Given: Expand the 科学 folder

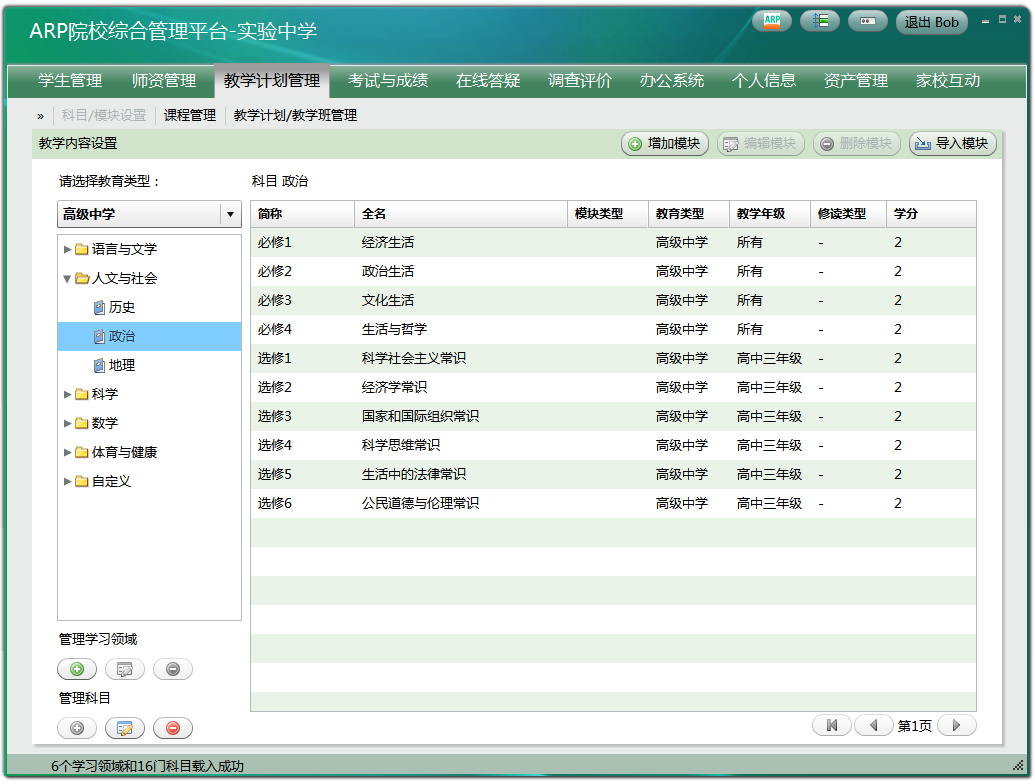Looking at the screenshot, I should coord(67,395).
